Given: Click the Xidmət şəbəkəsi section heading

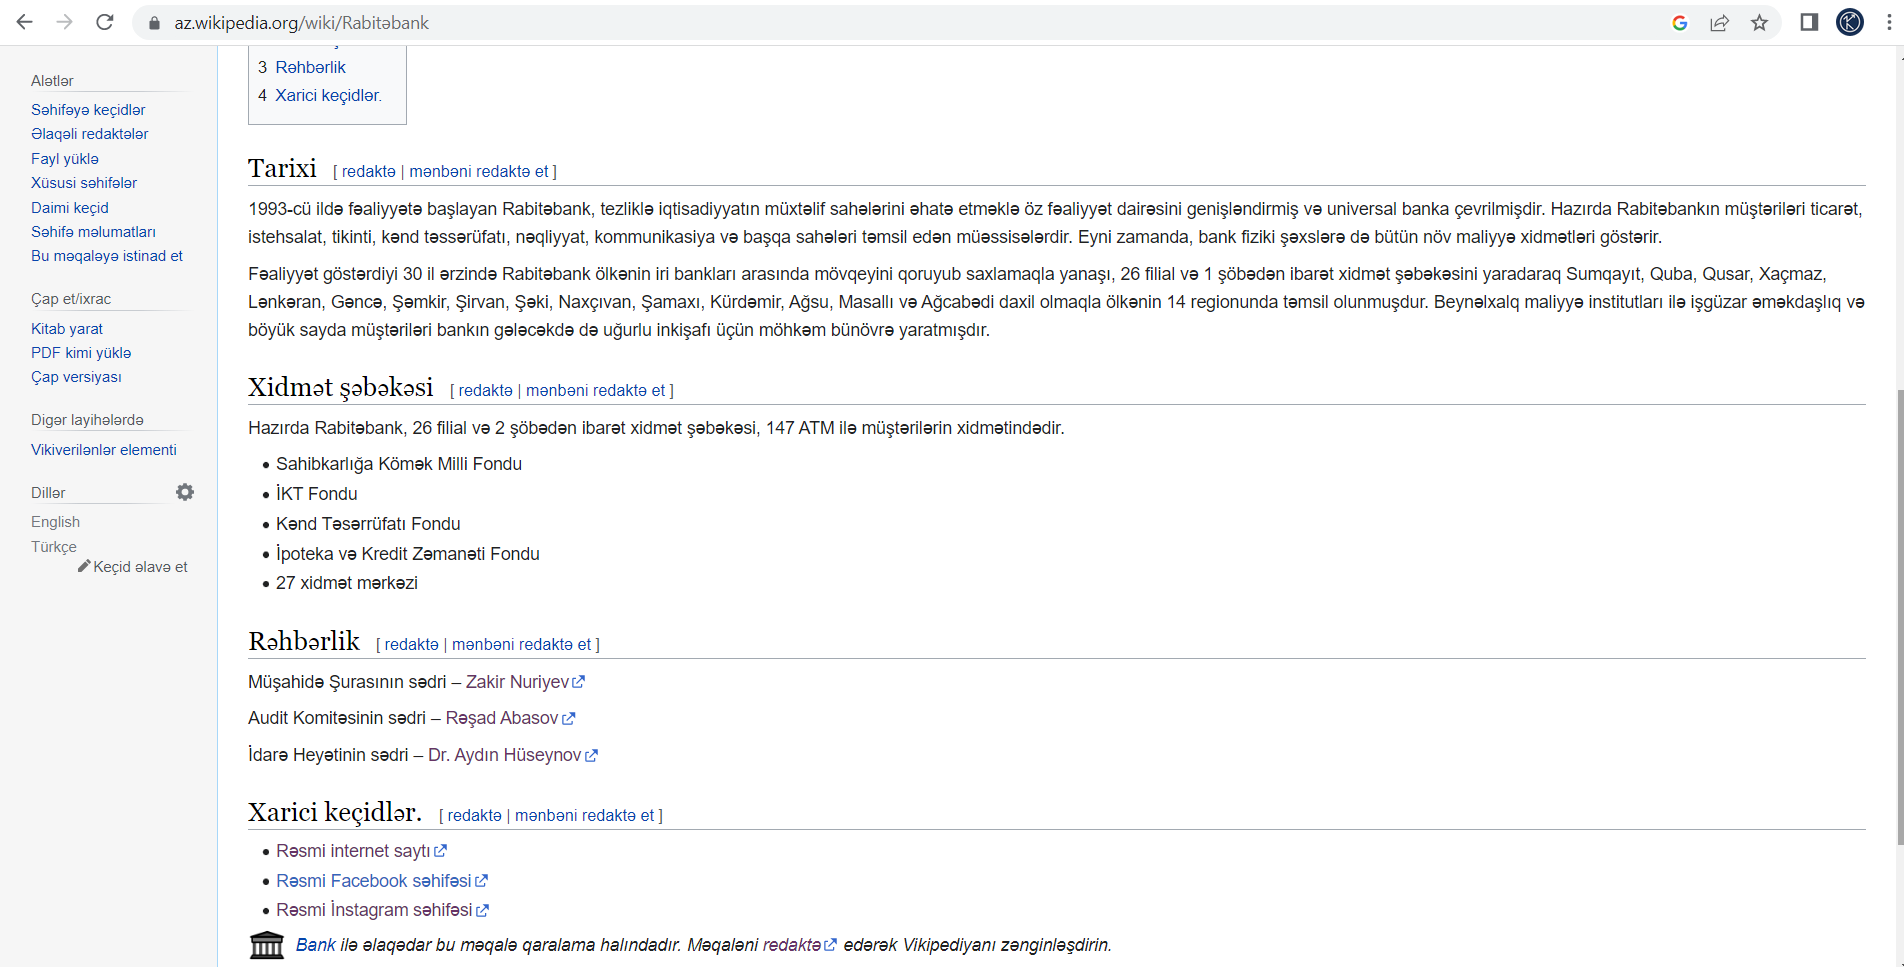Looking at the screenshot, I should (341, 387).
